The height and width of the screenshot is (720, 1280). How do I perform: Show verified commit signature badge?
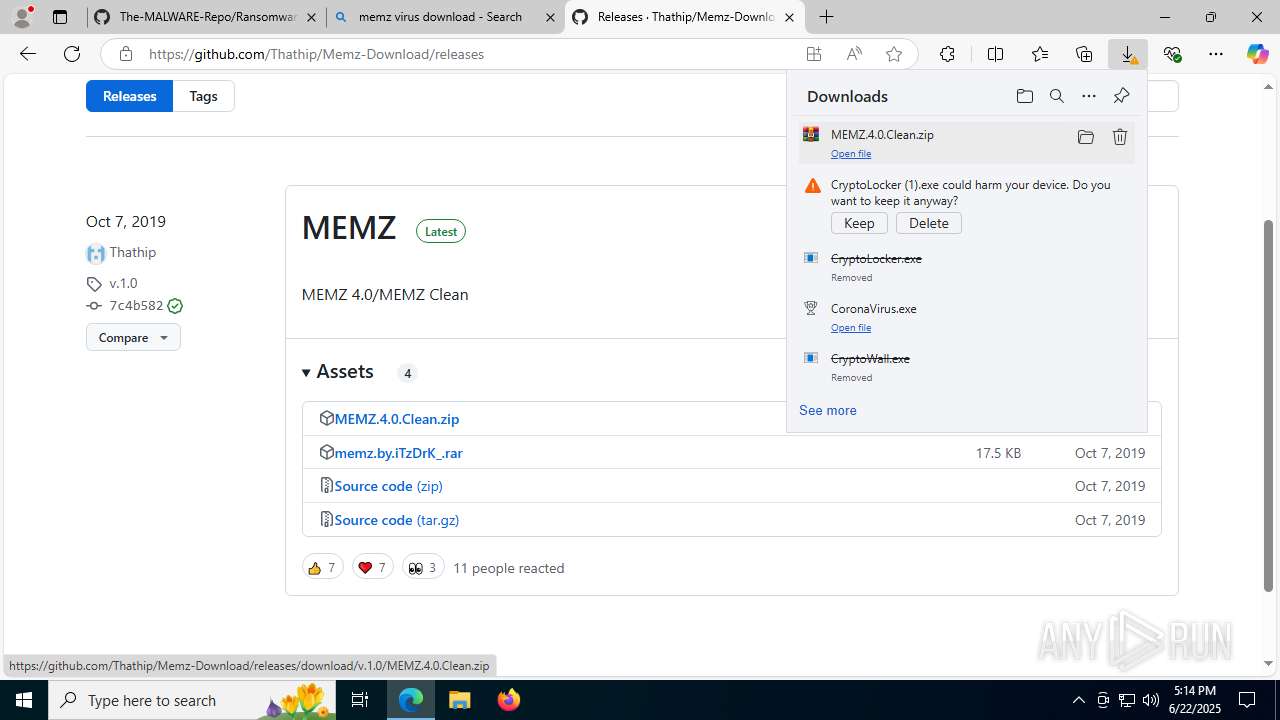coord(175,306)
